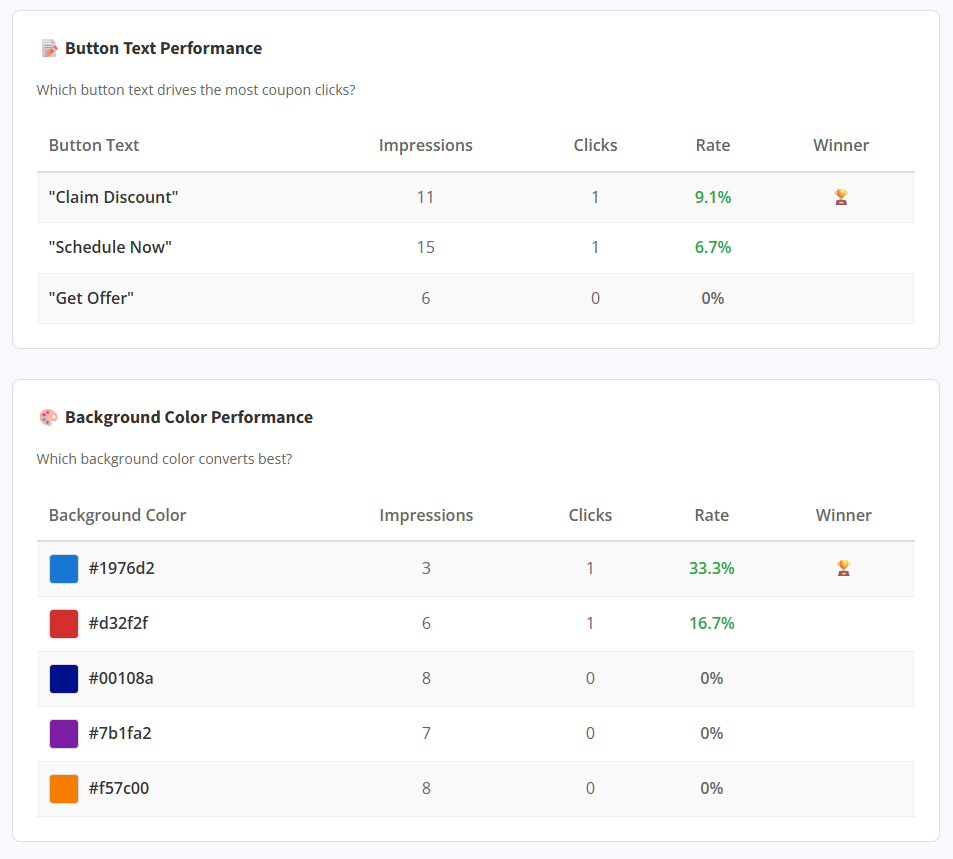The image size is (953, 859).
Task: Select the "Claim Discount" row label
Action: 113,197
